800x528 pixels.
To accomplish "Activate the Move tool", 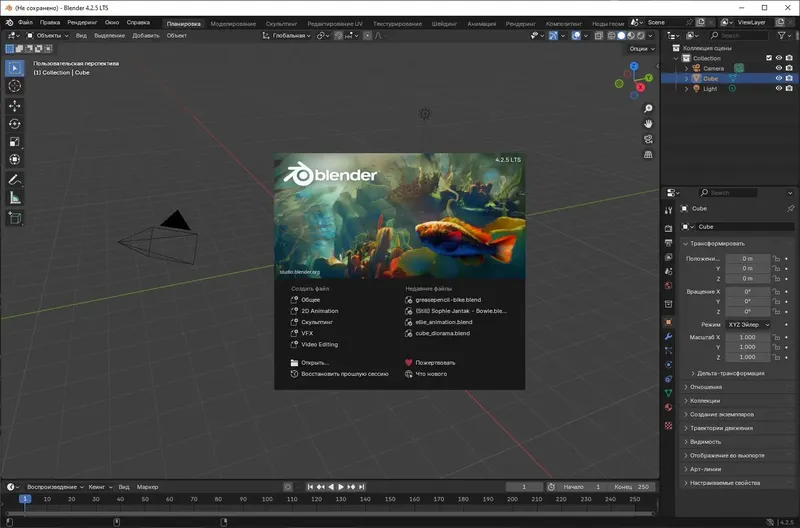I will point(15,105).
